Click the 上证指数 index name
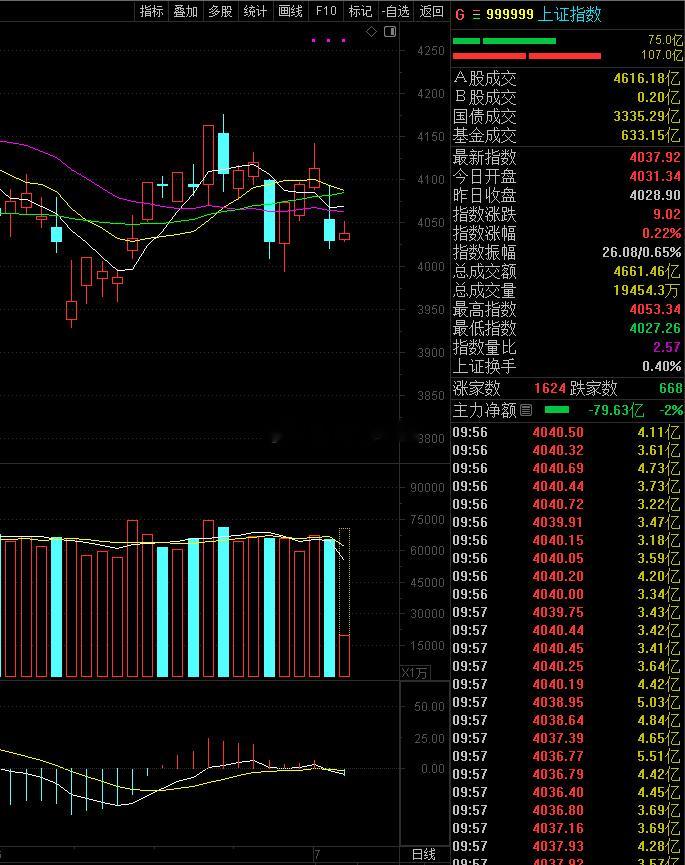 [x=569, y=14]
